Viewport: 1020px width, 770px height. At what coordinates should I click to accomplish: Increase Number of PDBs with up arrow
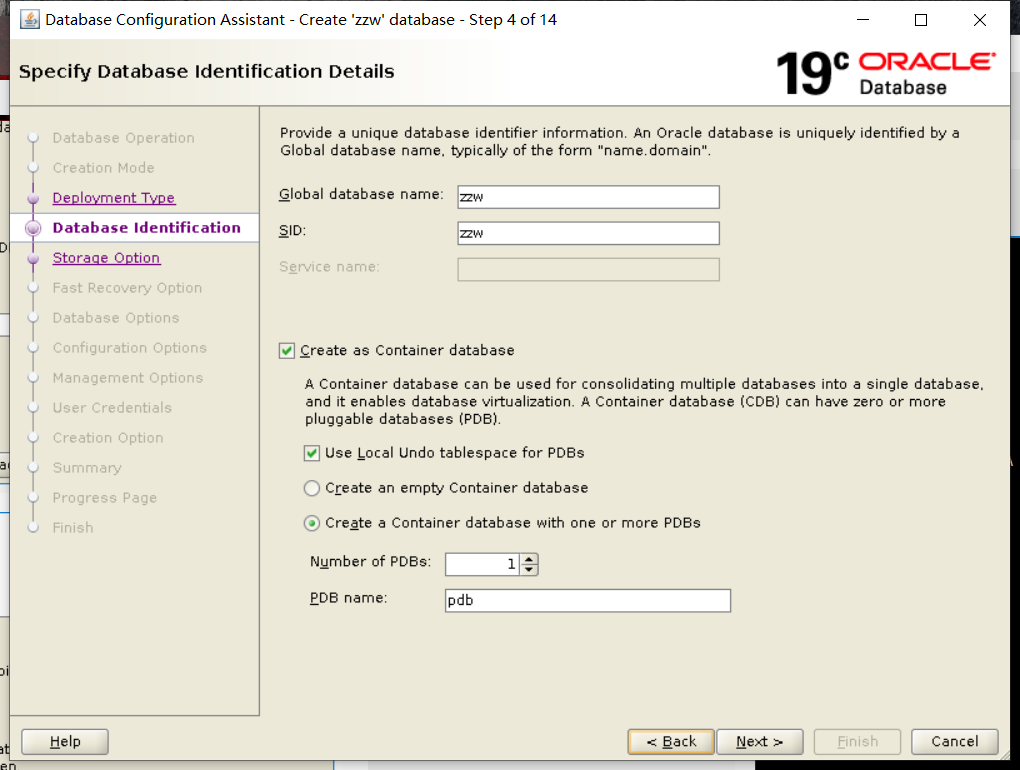tap(530, 559)
